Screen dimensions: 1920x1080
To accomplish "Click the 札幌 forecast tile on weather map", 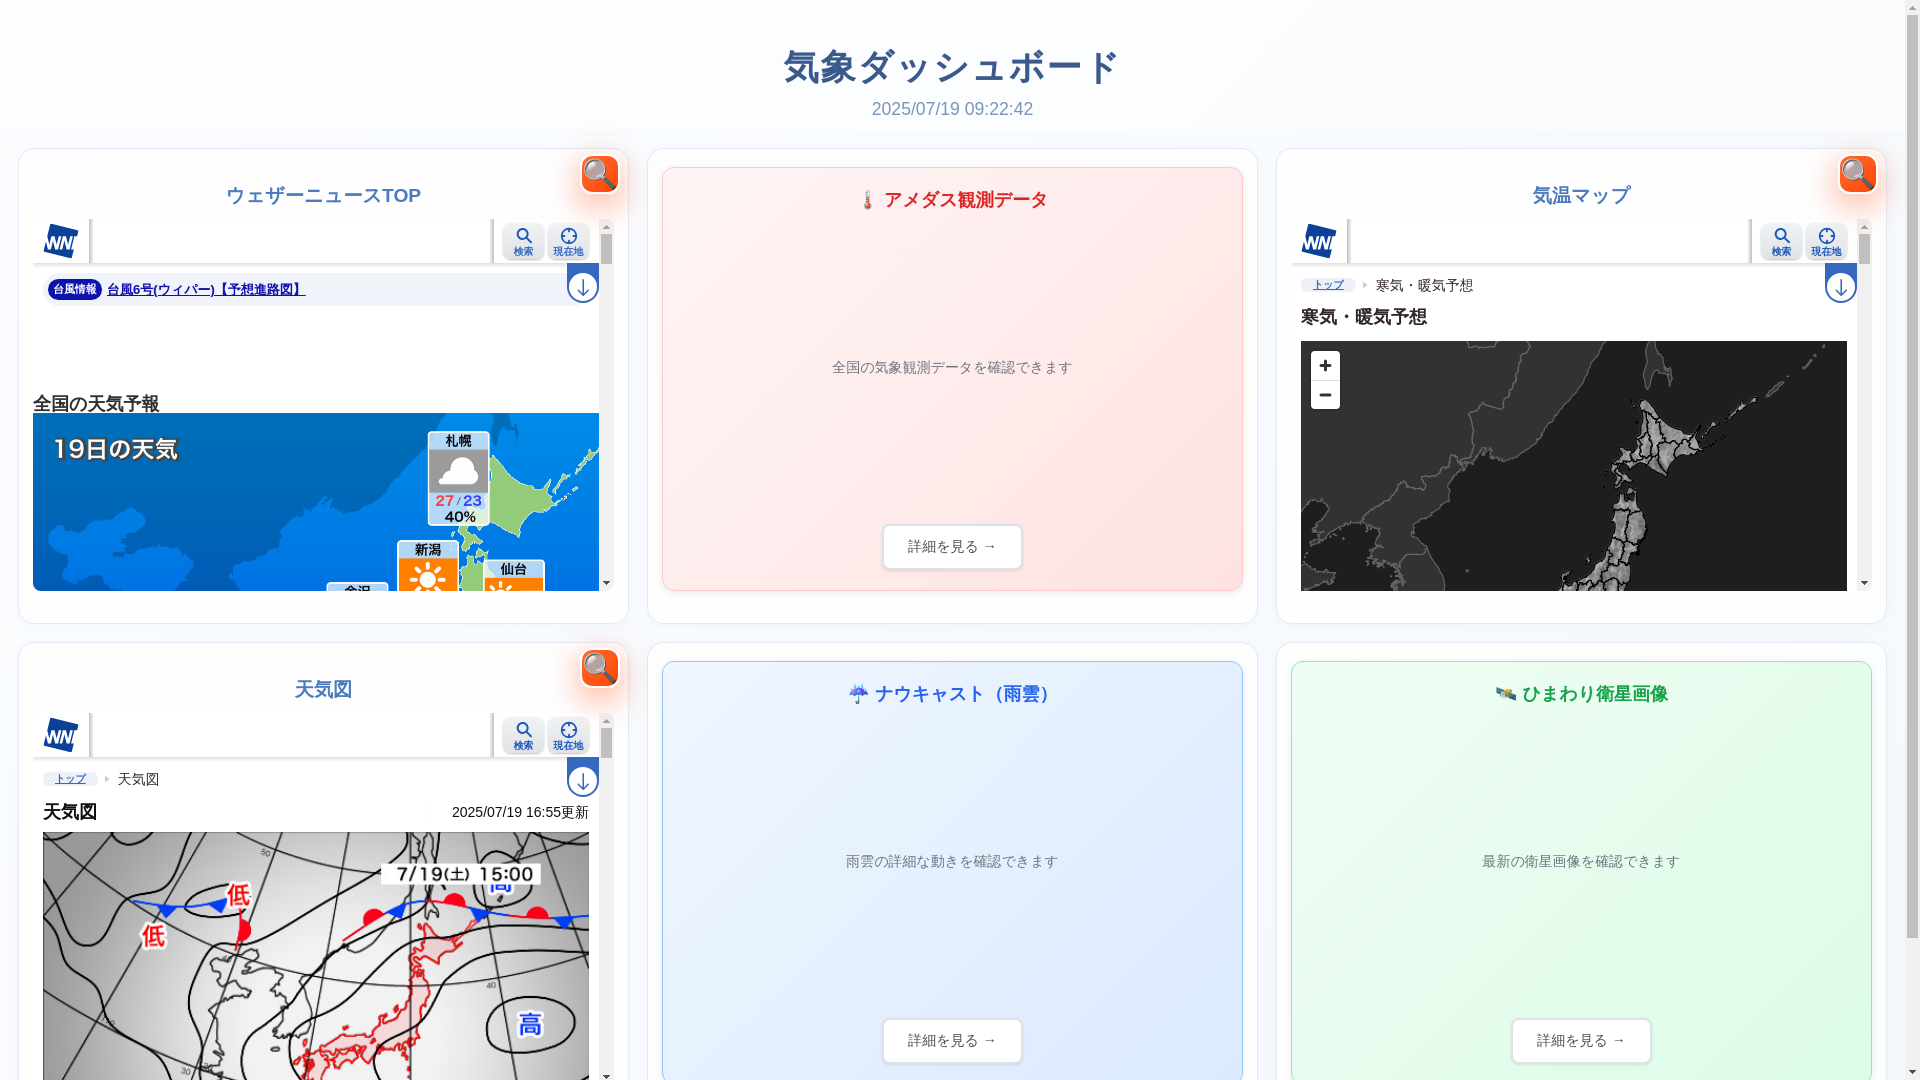I will [x=459, y=478].
